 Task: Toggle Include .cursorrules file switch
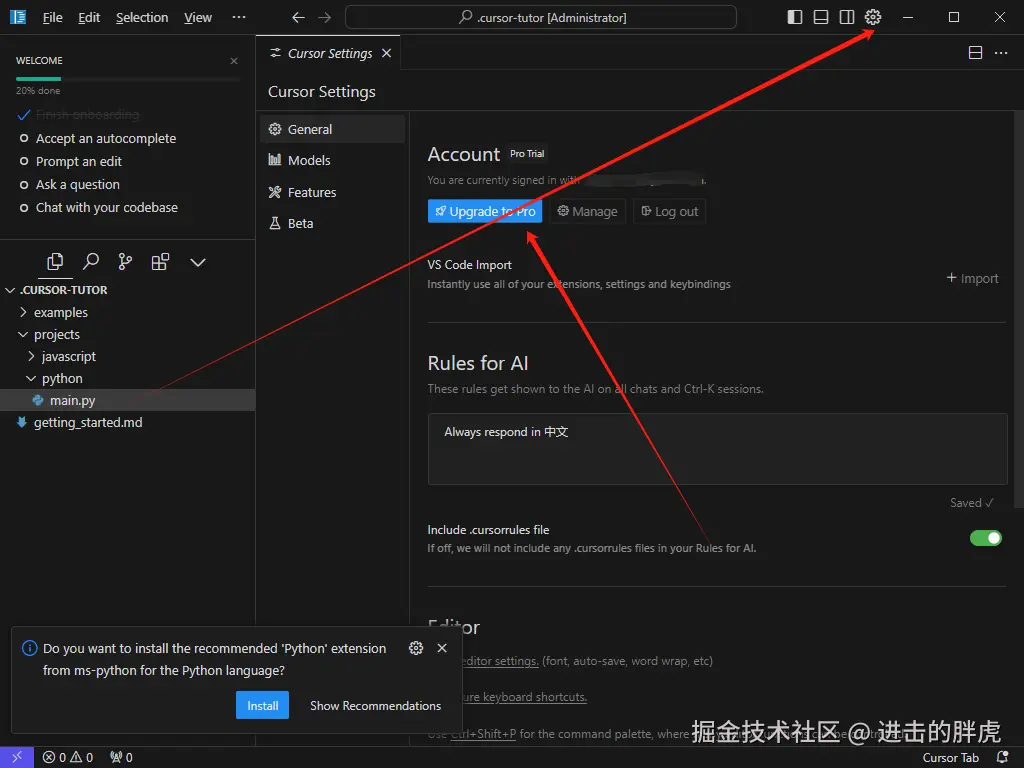985,538
